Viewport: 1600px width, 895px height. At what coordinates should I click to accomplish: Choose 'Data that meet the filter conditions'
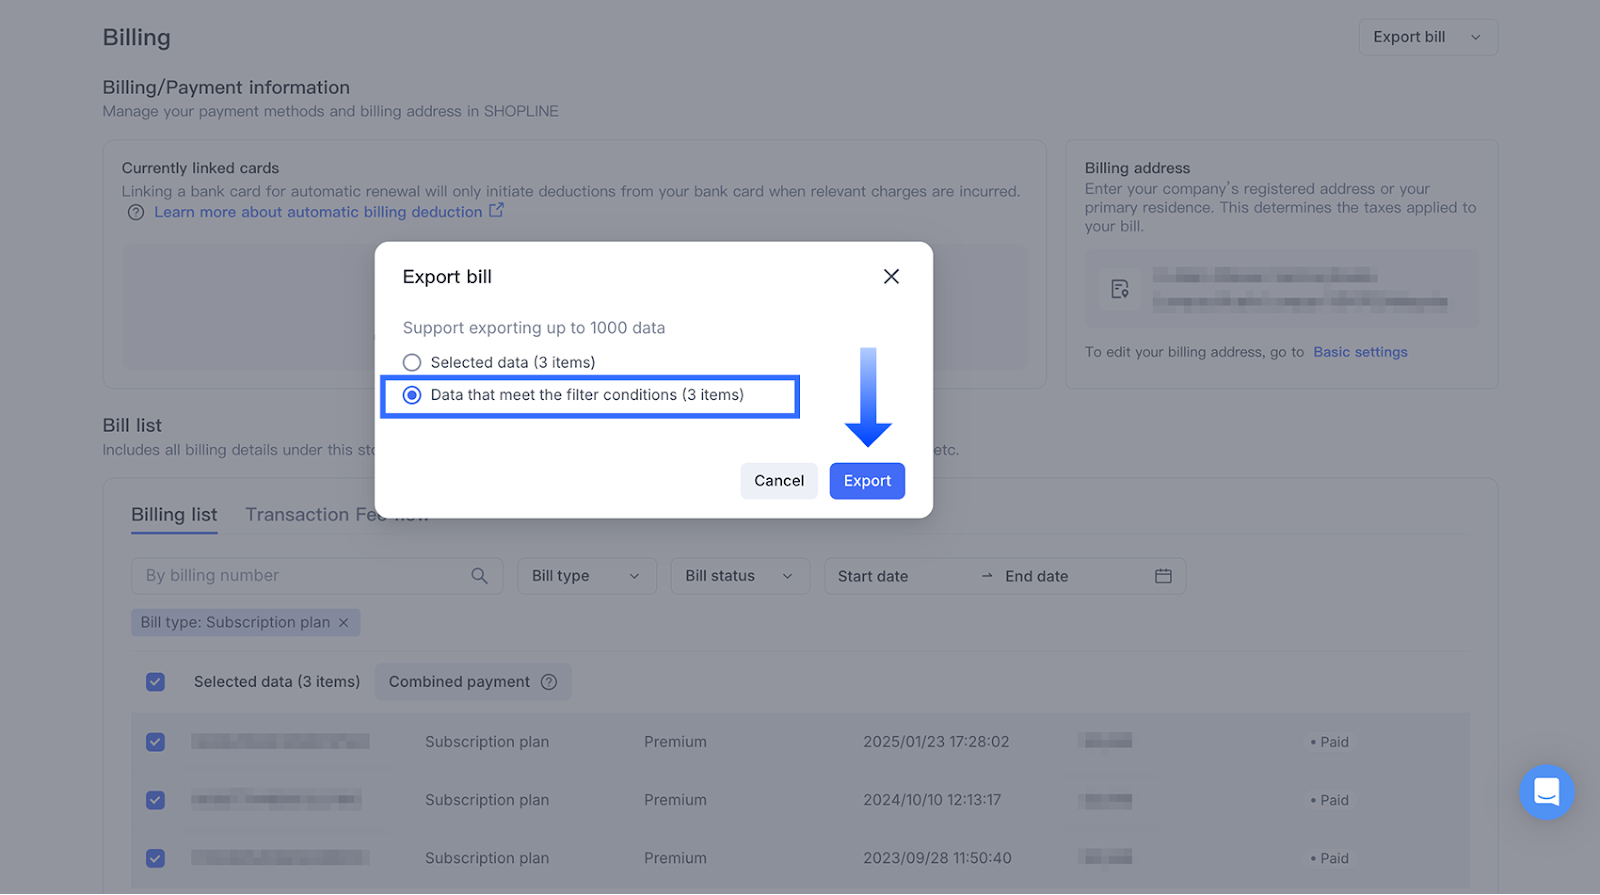coord(412,395)
